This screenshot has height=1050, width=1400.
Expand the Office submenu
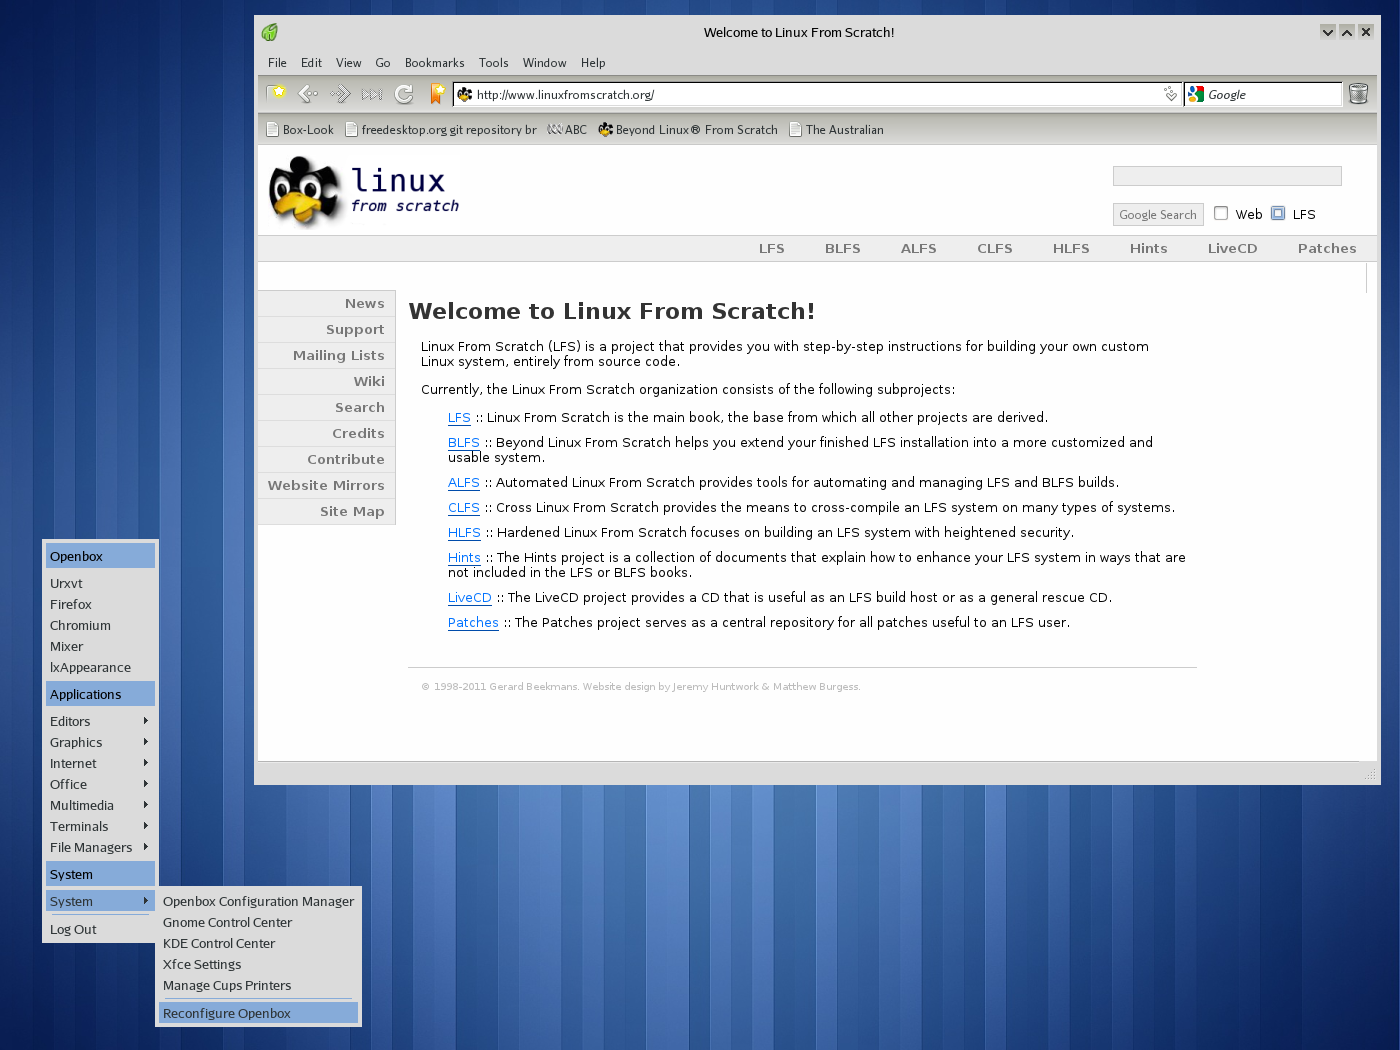click(100, 785)
